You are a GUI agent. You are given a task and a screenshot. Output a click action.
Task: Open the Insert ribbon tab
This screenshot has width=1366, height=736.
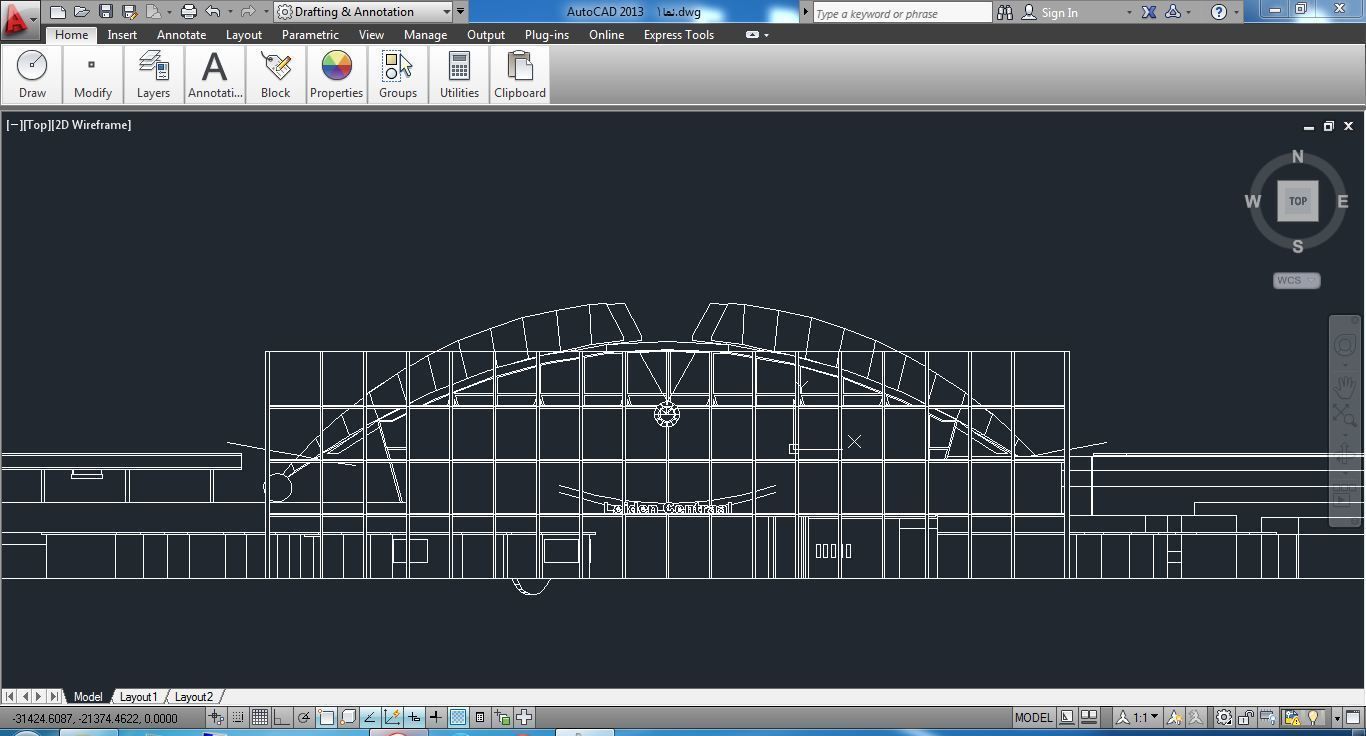coord(122,34)
